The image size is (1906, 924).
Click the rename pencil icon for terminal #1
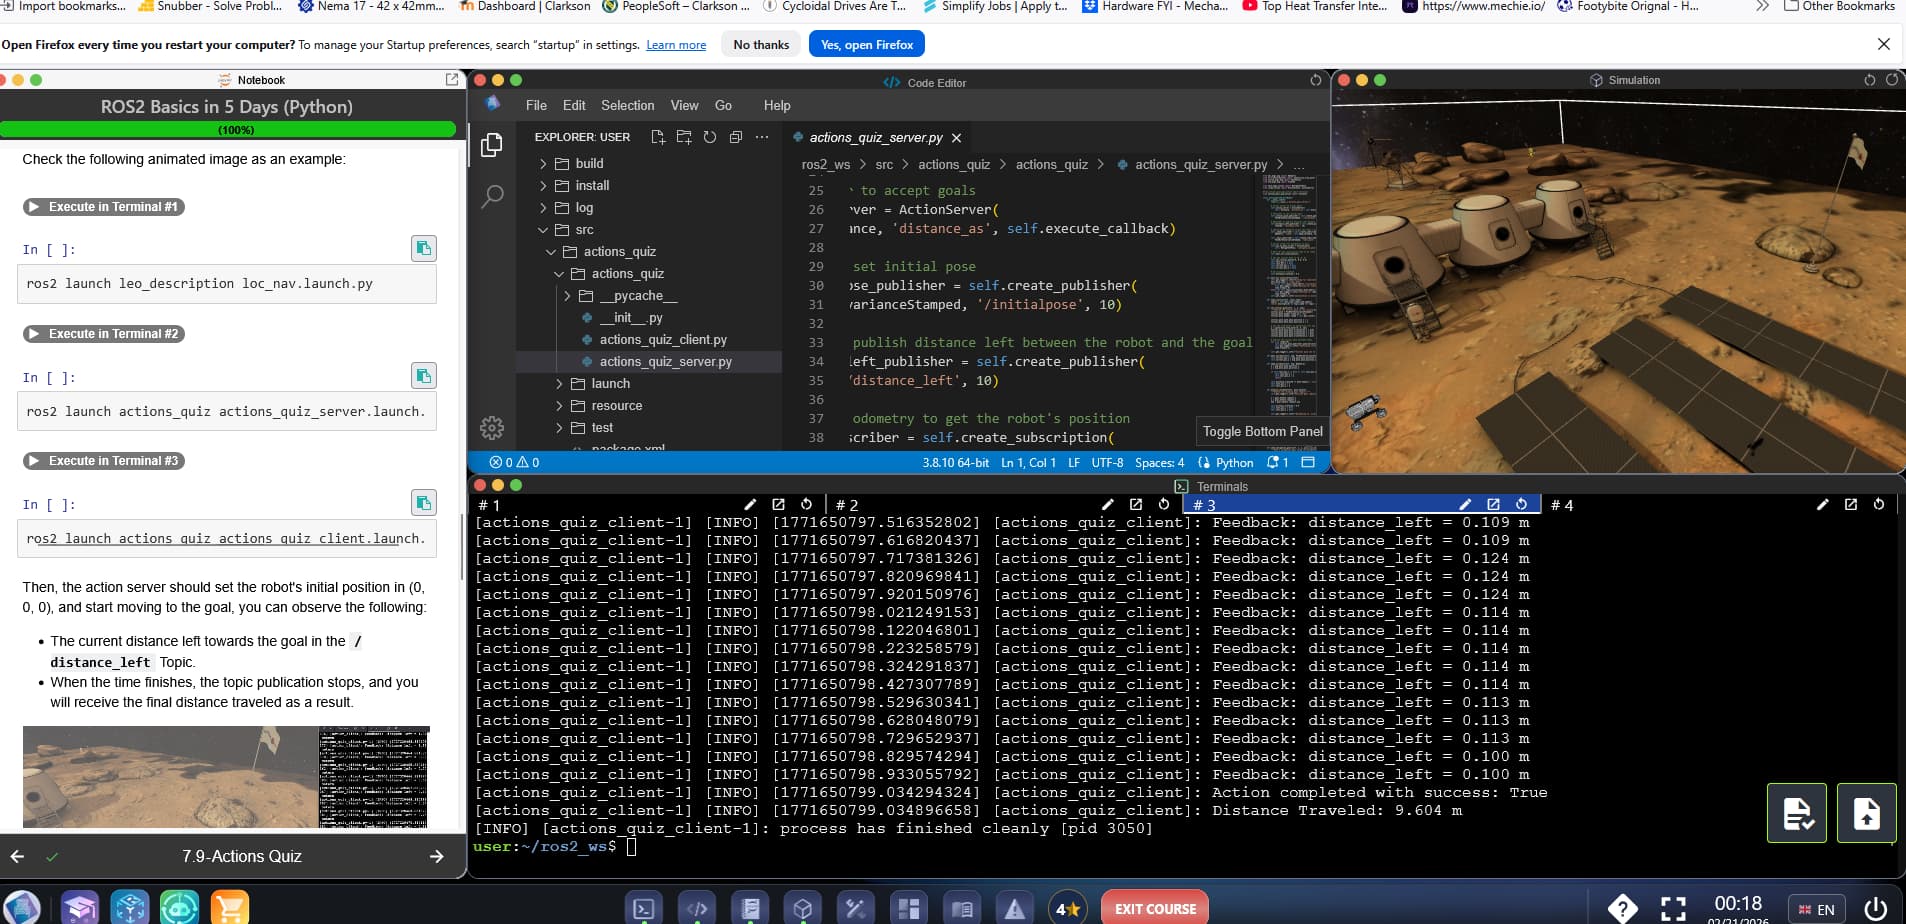click(x=750, y=505)
